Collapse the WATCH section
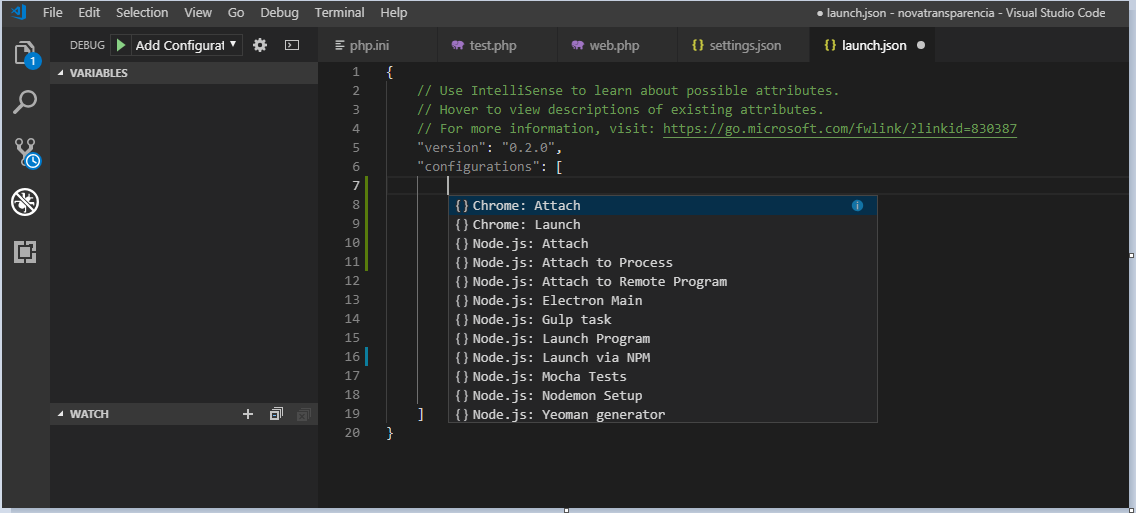The image size is (1136, 513). click(x=60, y=414)
